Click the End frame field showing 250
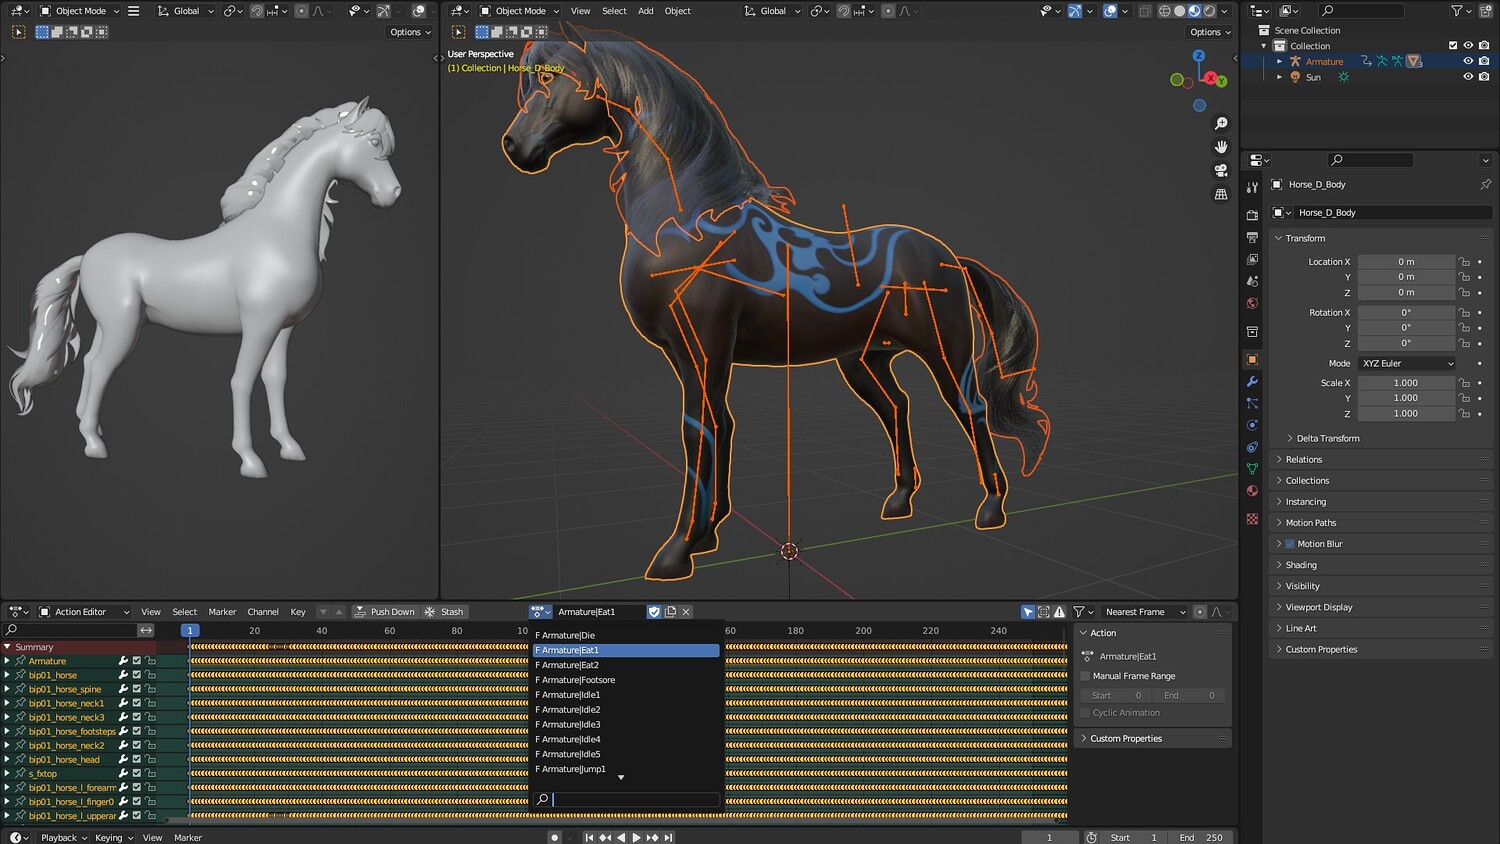Image resolution: width=1500 pixels, height=844 pixels. pyautogui.click(x=1202, y=838)
